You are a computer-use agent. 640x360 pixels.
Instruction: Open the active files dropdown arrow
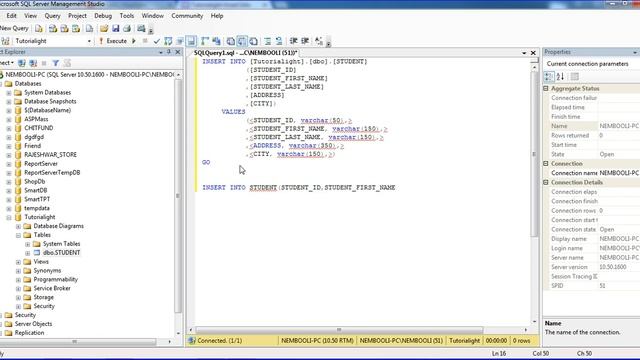[524, 53]
